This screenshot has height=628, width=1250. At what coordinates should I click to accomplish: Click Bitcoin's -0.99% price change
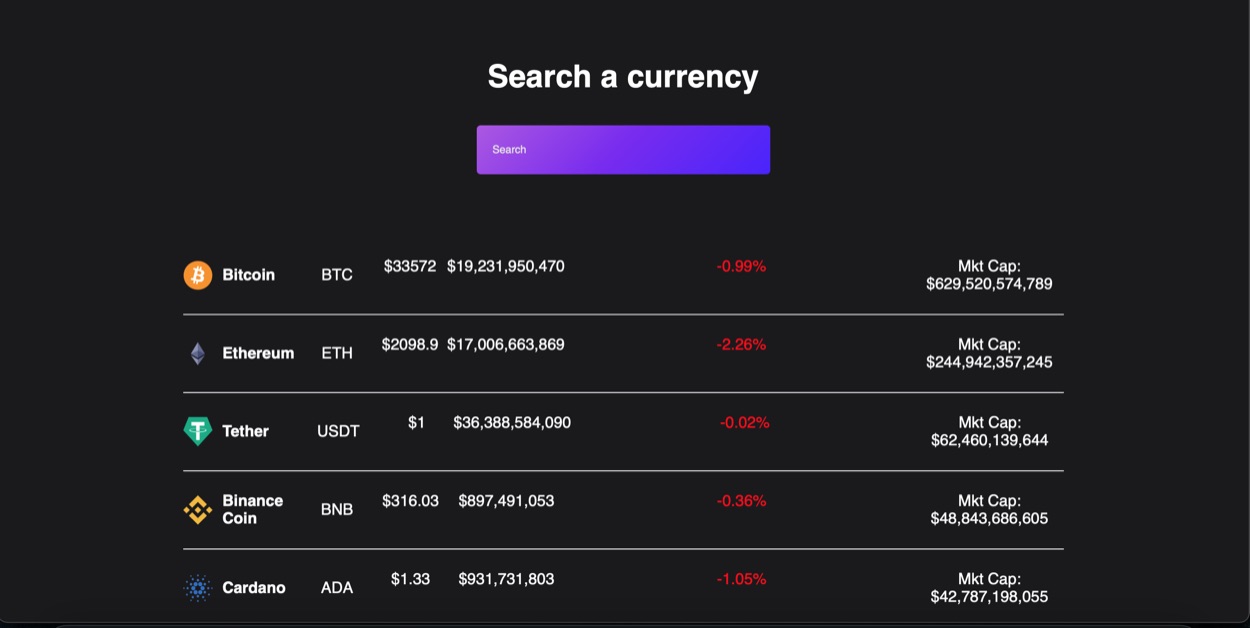pos(741,267)
